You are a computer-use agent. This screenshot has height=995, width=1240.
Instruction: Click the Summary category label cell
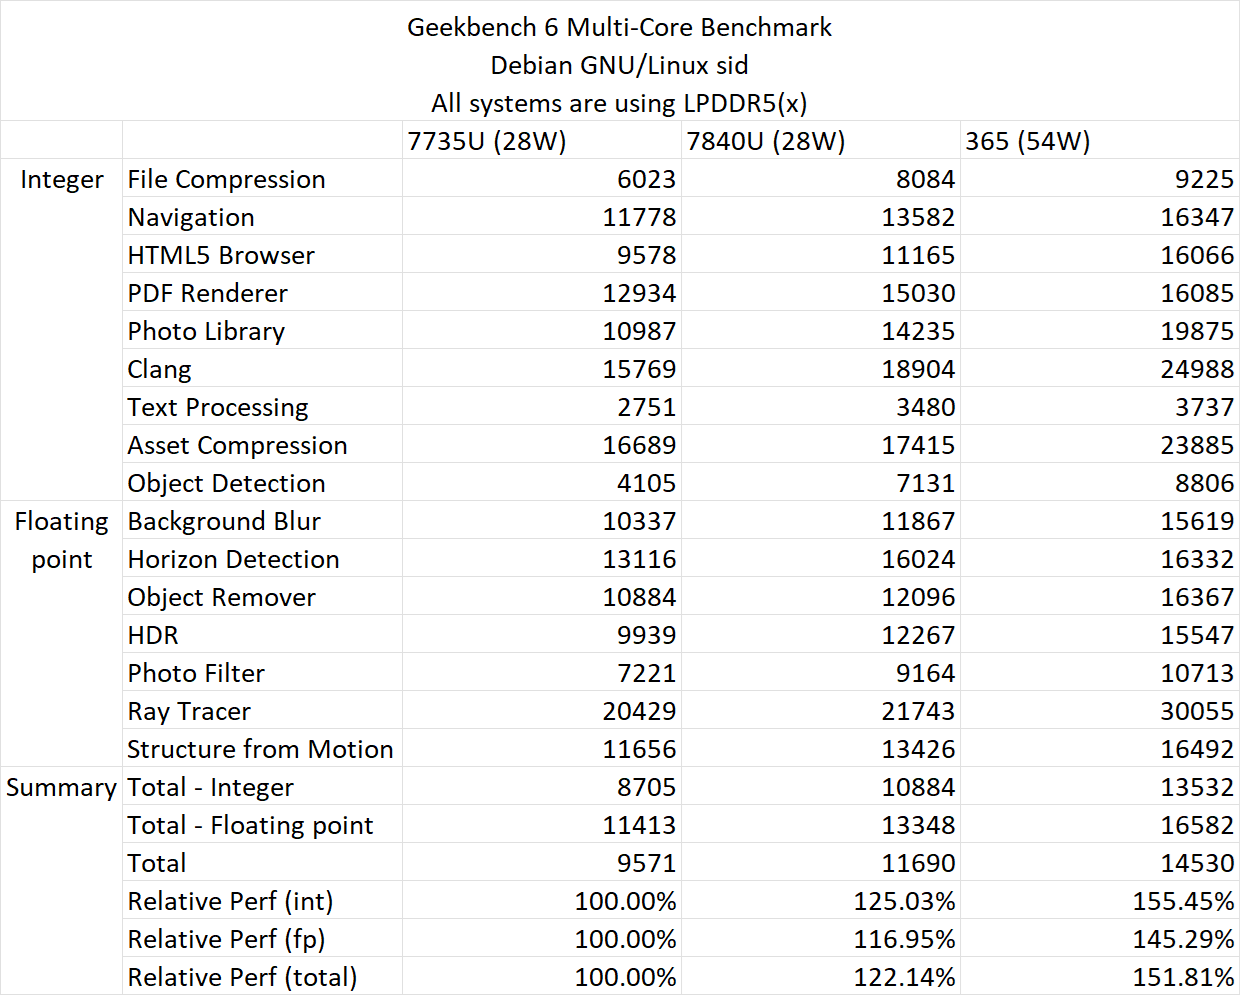(x=62, y=788)
